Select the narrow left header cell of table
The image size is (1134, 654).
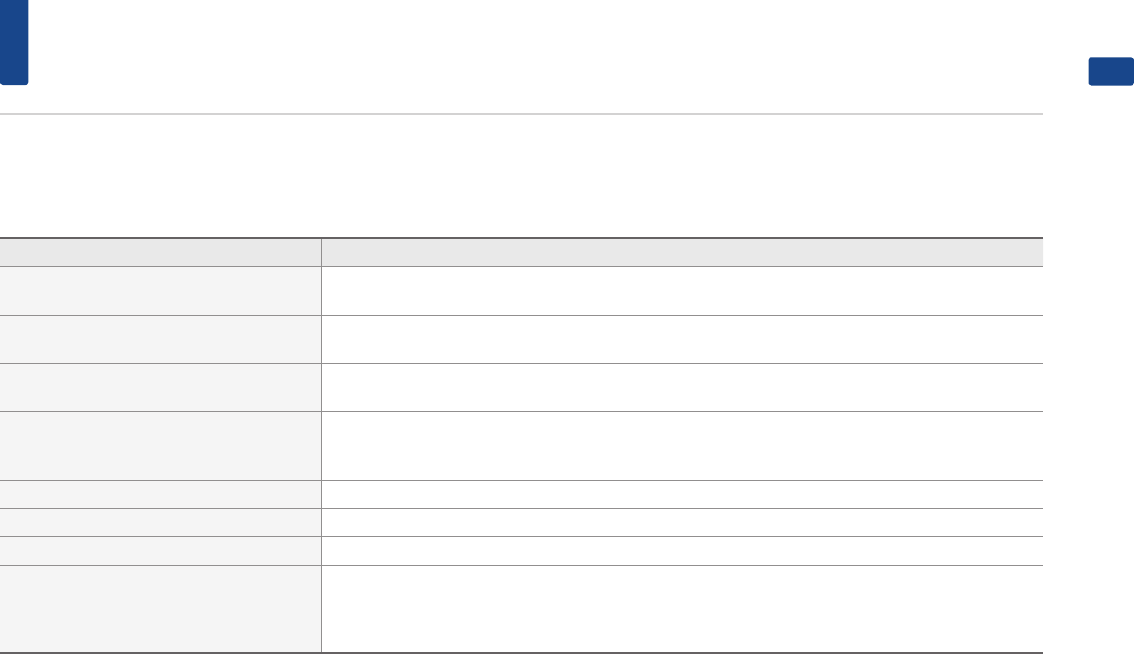point(161,252)
